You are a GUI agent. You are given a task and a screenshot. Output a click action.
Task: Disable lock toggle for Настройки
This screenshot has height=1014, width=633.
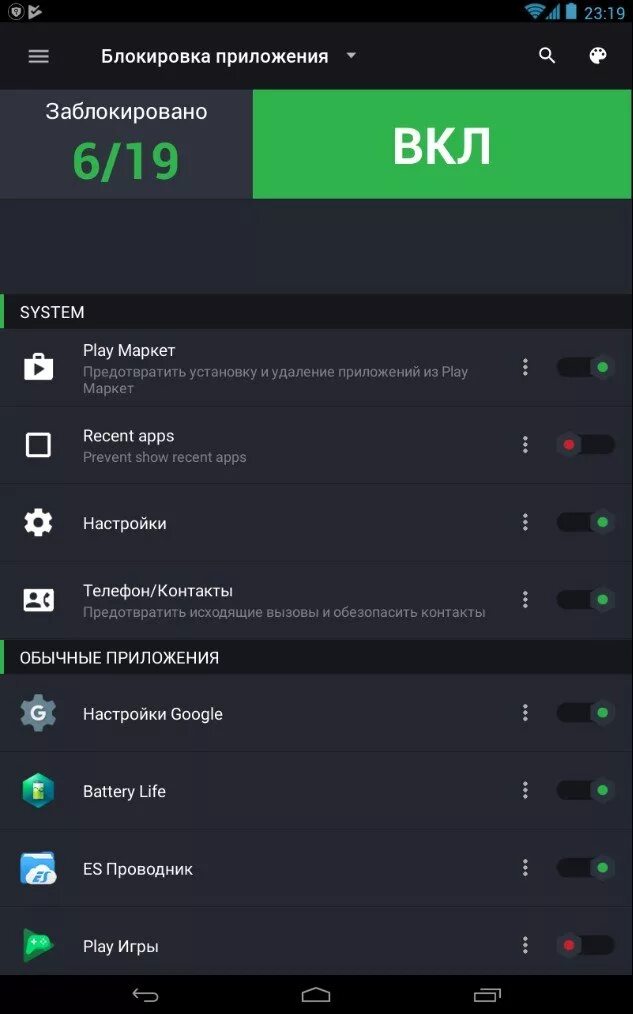pyautogui.click(x=585, y=522)
